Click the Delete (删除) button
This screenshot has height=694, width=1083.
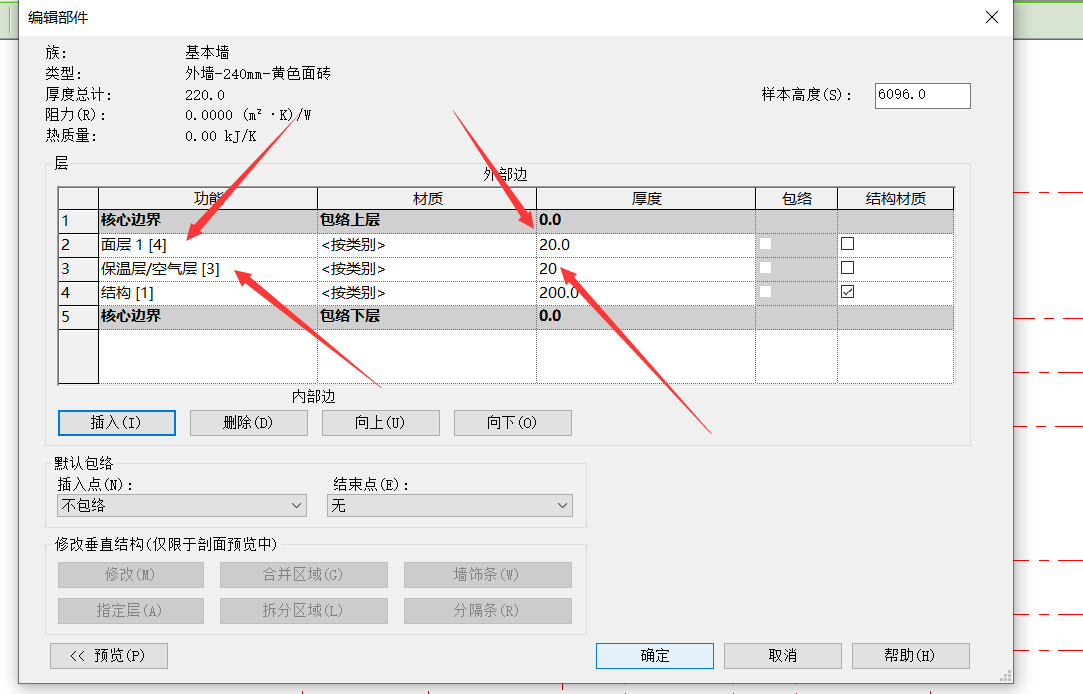pos(248,423)
